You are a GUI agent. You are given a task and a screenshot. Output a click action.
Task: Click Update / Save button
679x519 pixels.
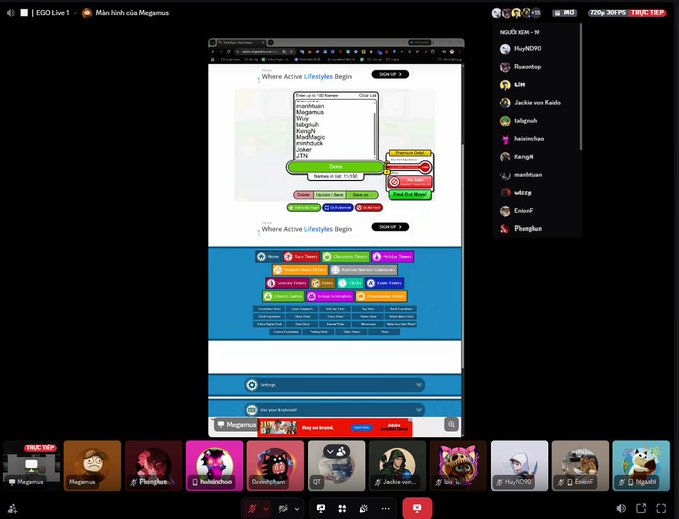tap(330, 195)
